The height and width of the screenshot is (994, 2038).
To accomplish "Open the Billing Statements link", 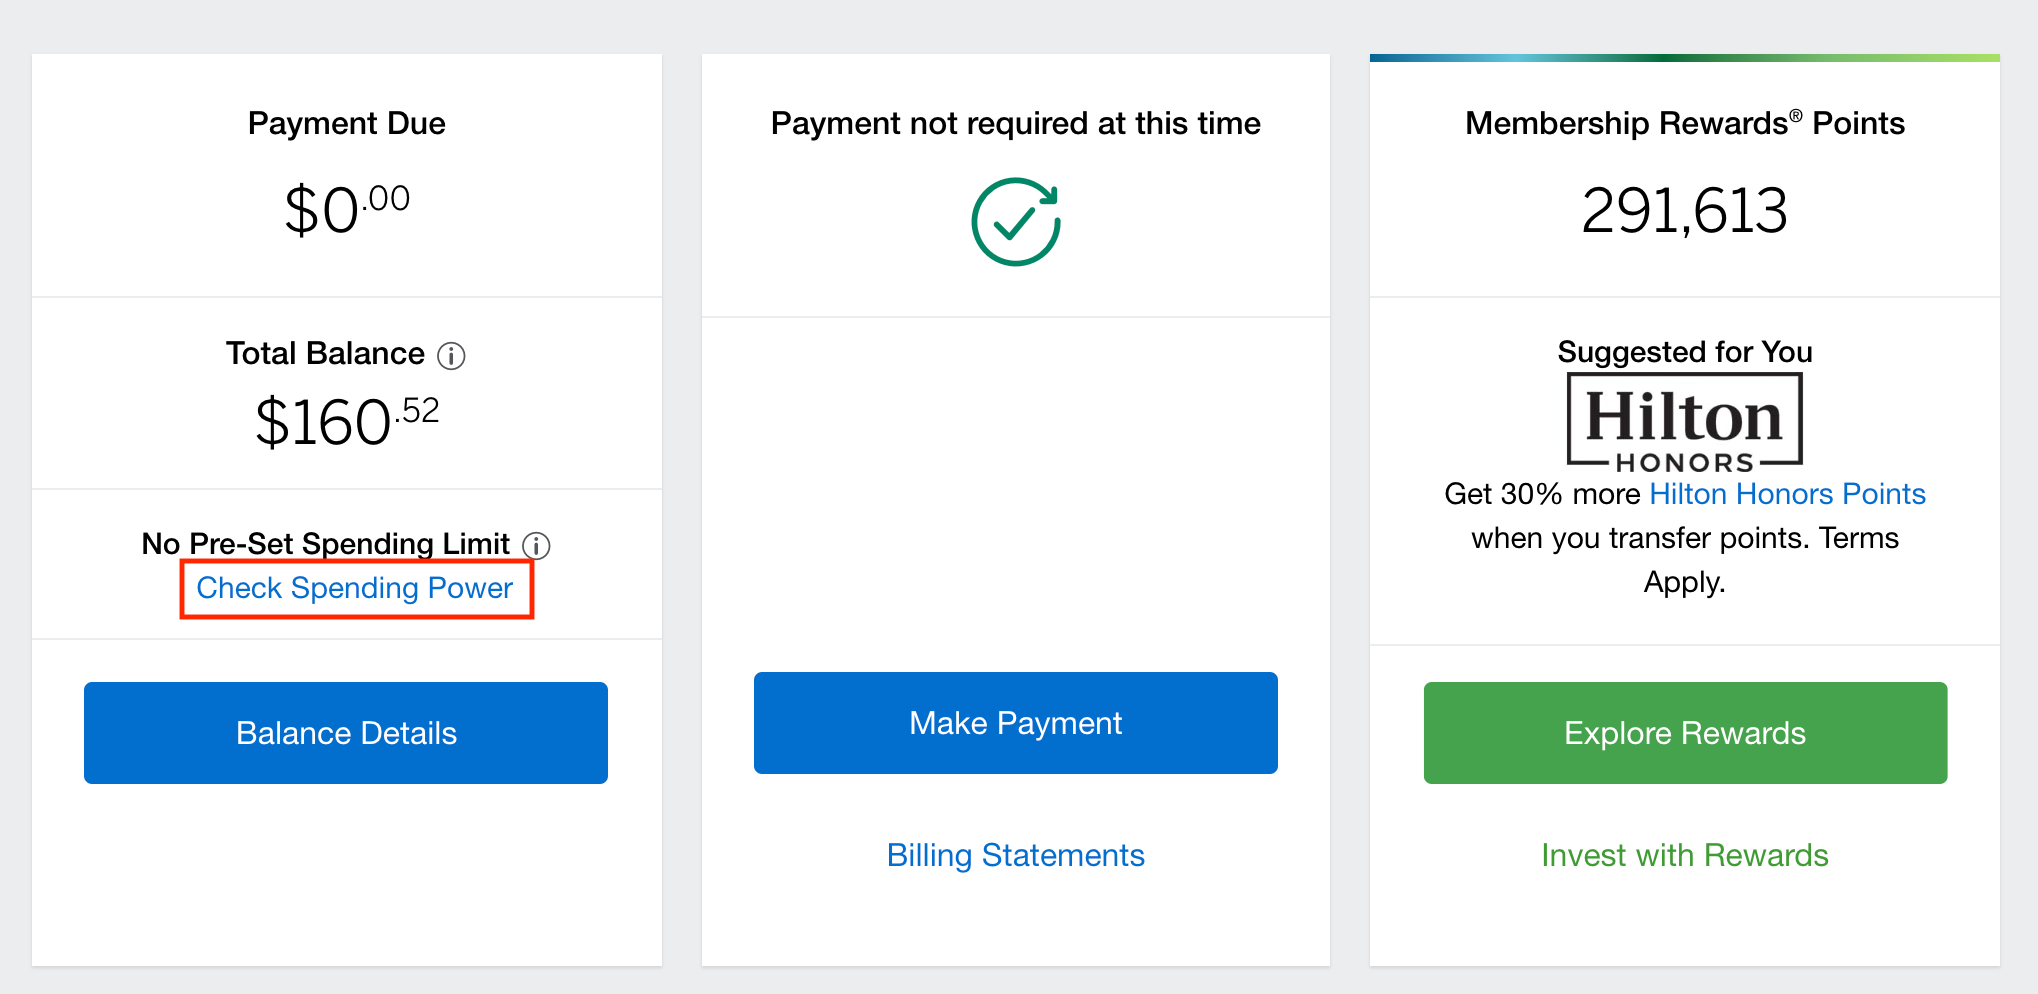I will 1015,855.
